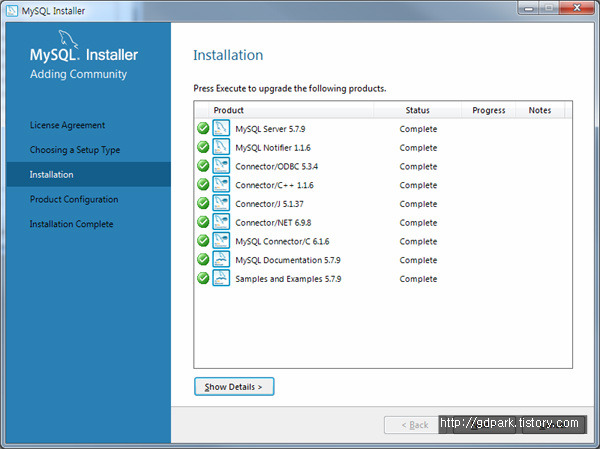
Task: Expand Show Details button
Action: point(234,387)
